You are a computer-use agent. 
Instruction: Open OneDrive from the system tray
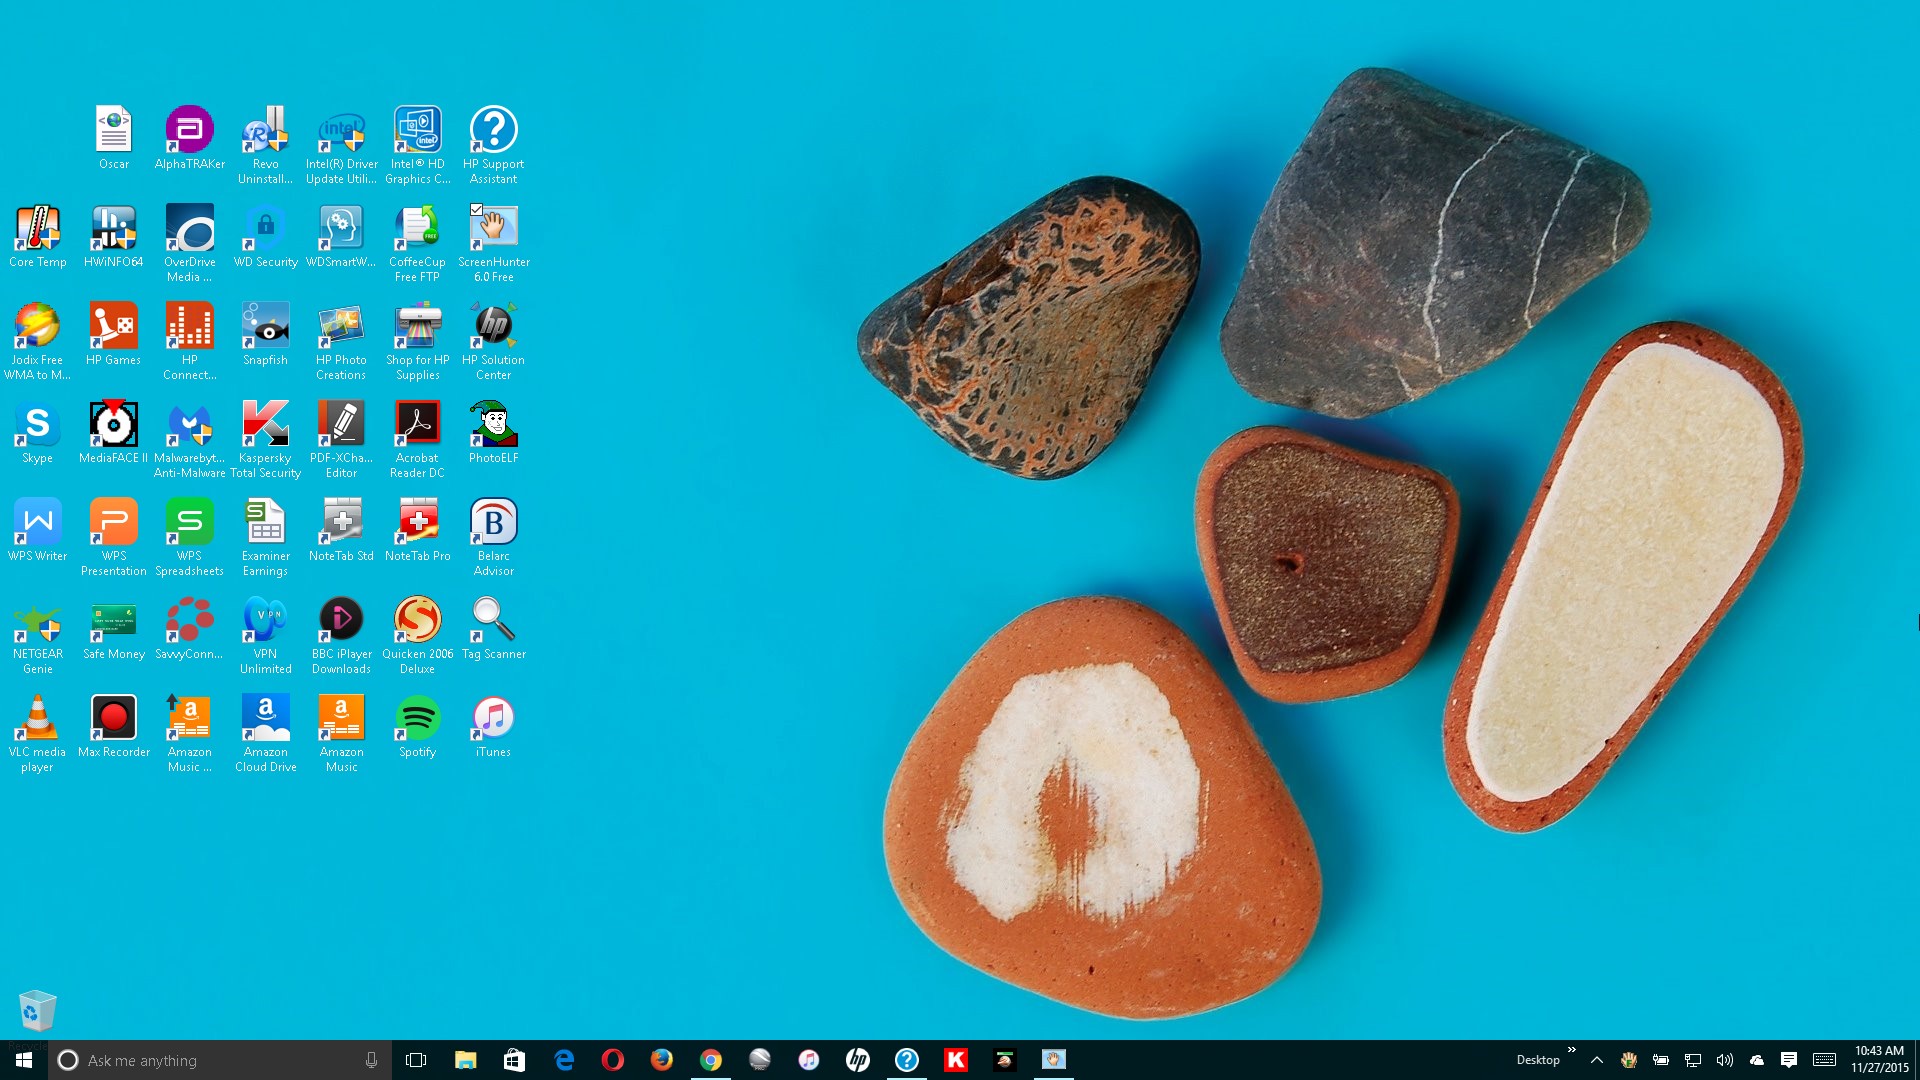point(1757,1060)
